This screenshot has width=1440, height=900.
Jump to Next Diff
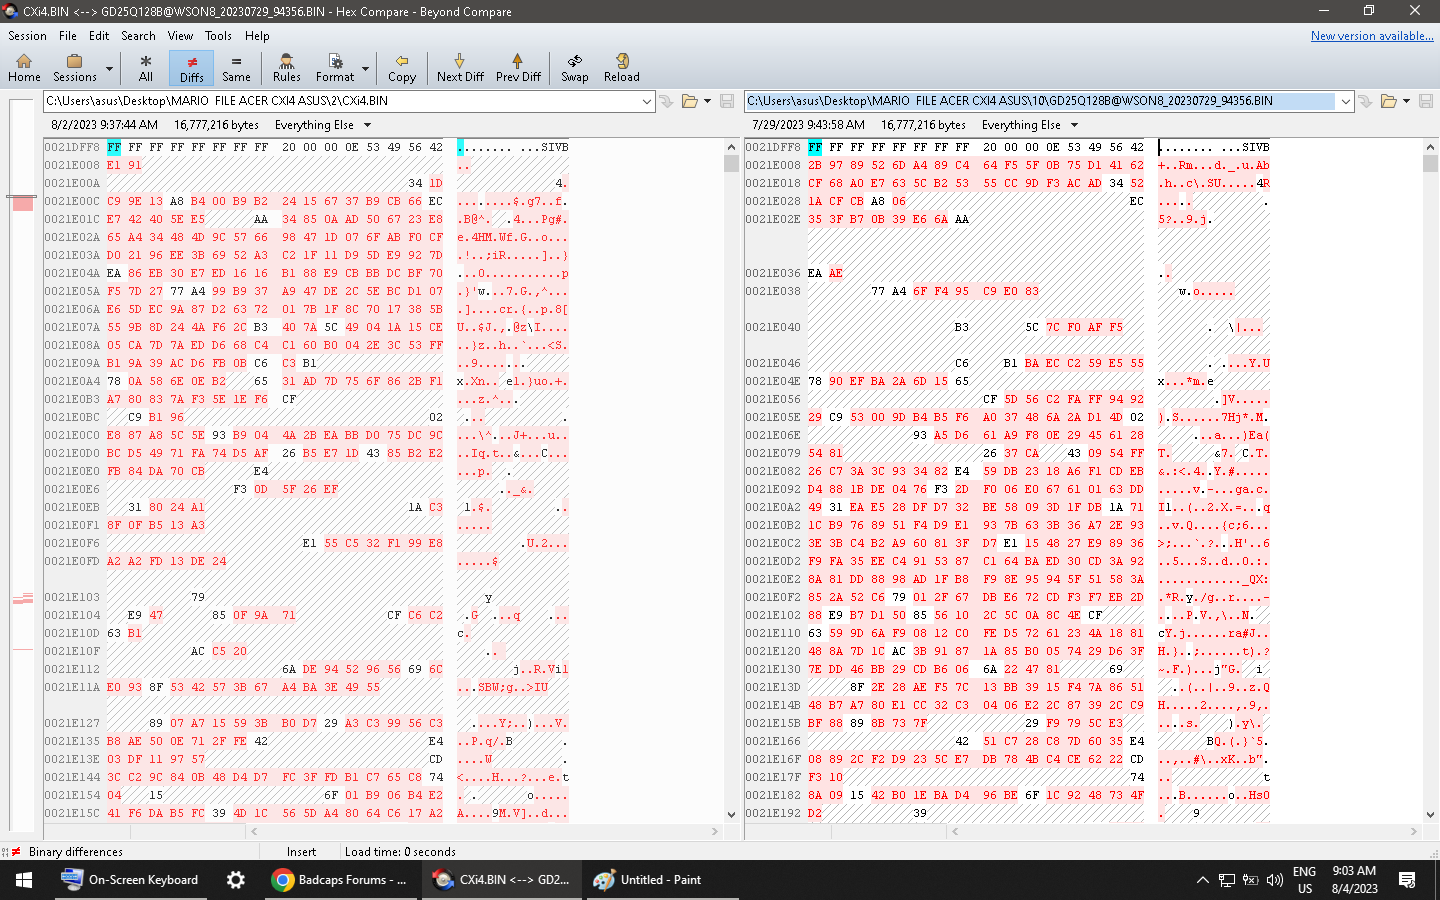pyautogui.click(x=460, y=67)
